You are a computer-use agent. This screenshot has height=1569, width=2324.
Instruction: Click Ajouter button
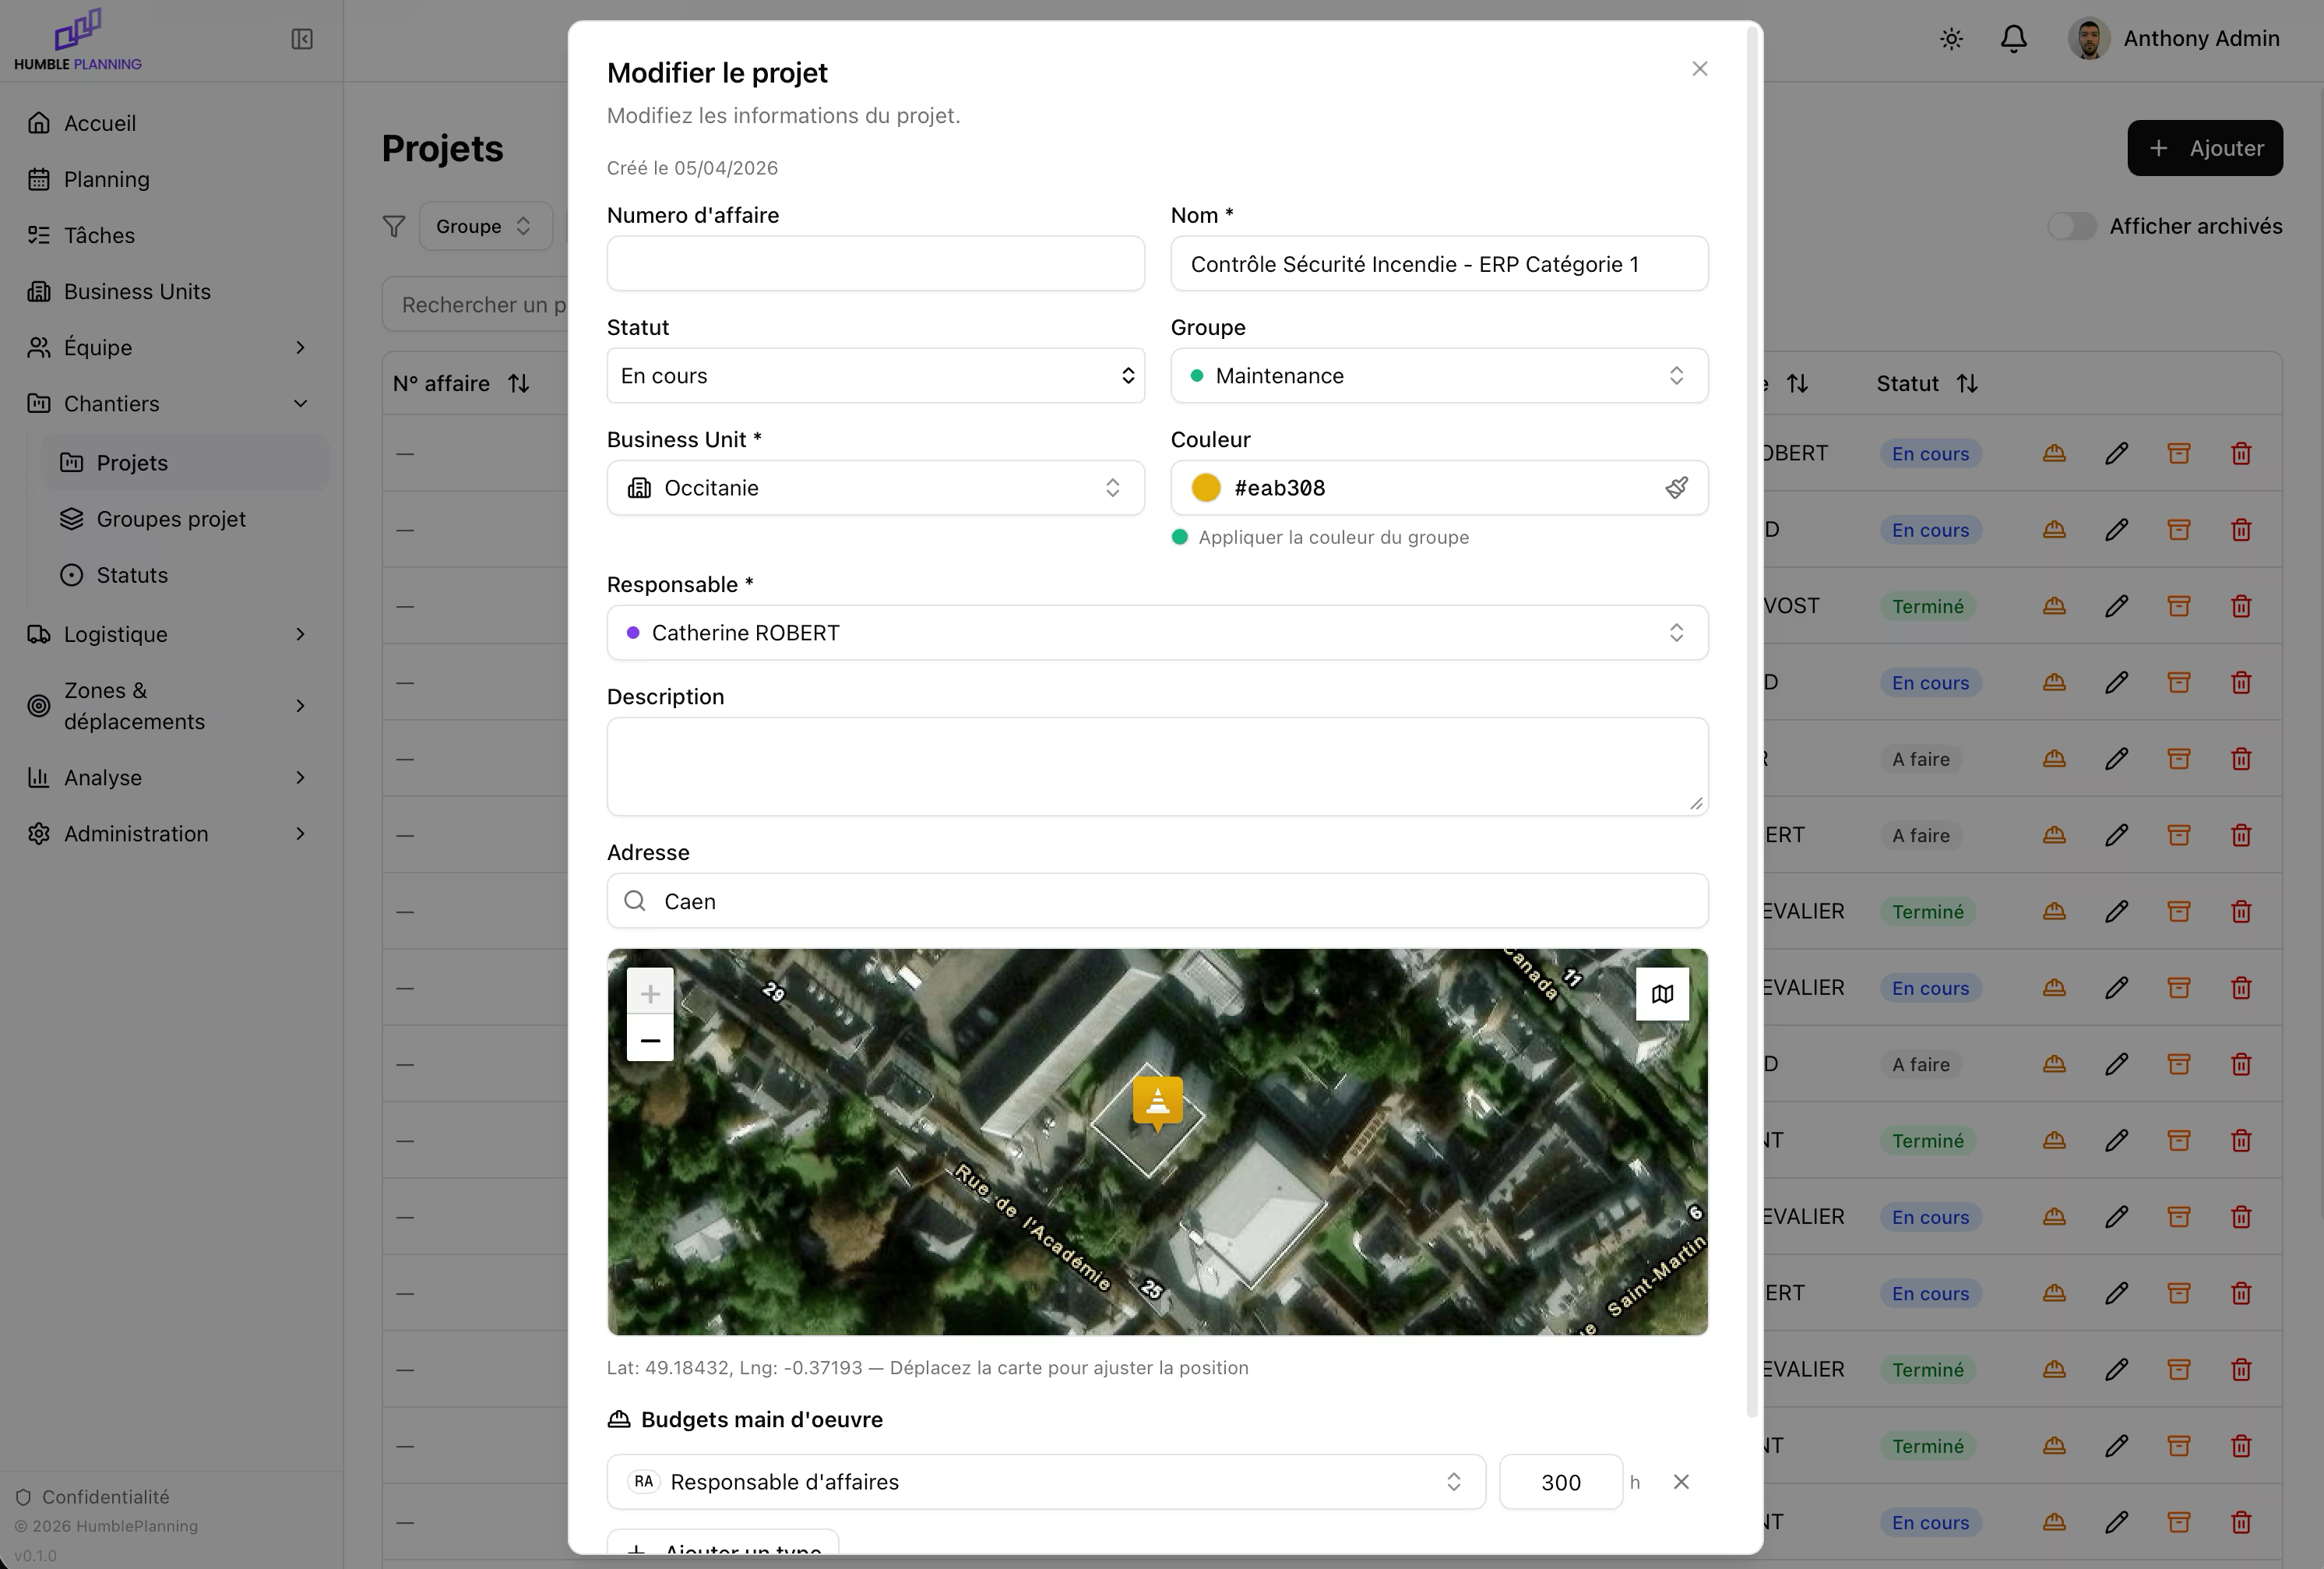tap(2204, 148)
